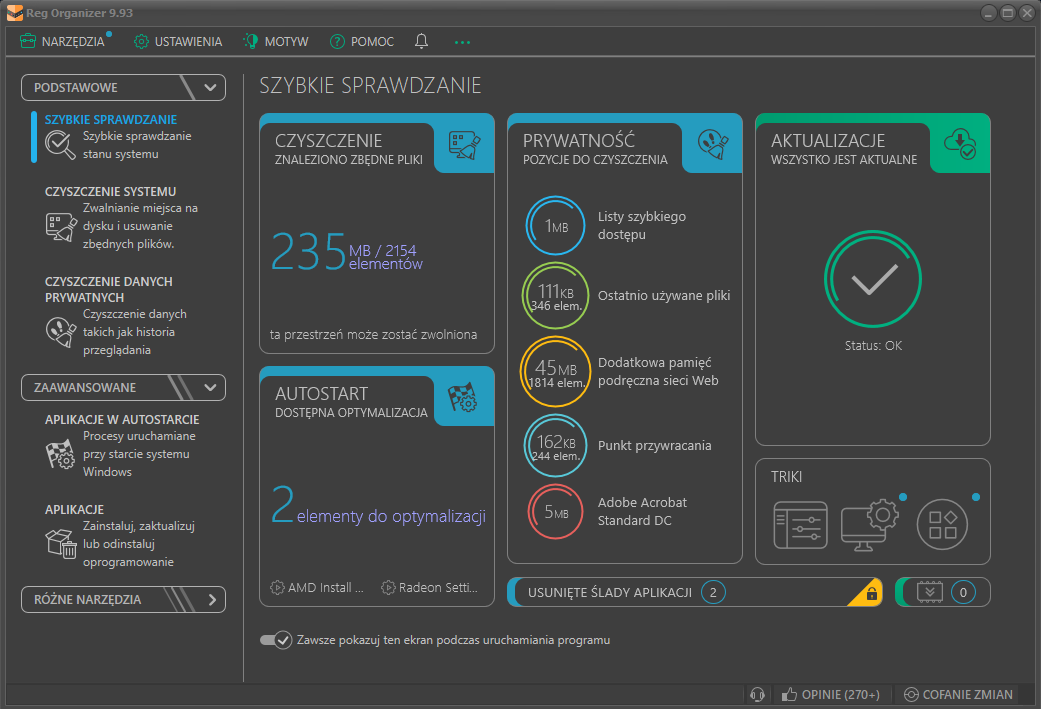The image size is (1041, 709).
Task: Select Szybkie sprawdzanie in the sidebar
Action: 111,119
